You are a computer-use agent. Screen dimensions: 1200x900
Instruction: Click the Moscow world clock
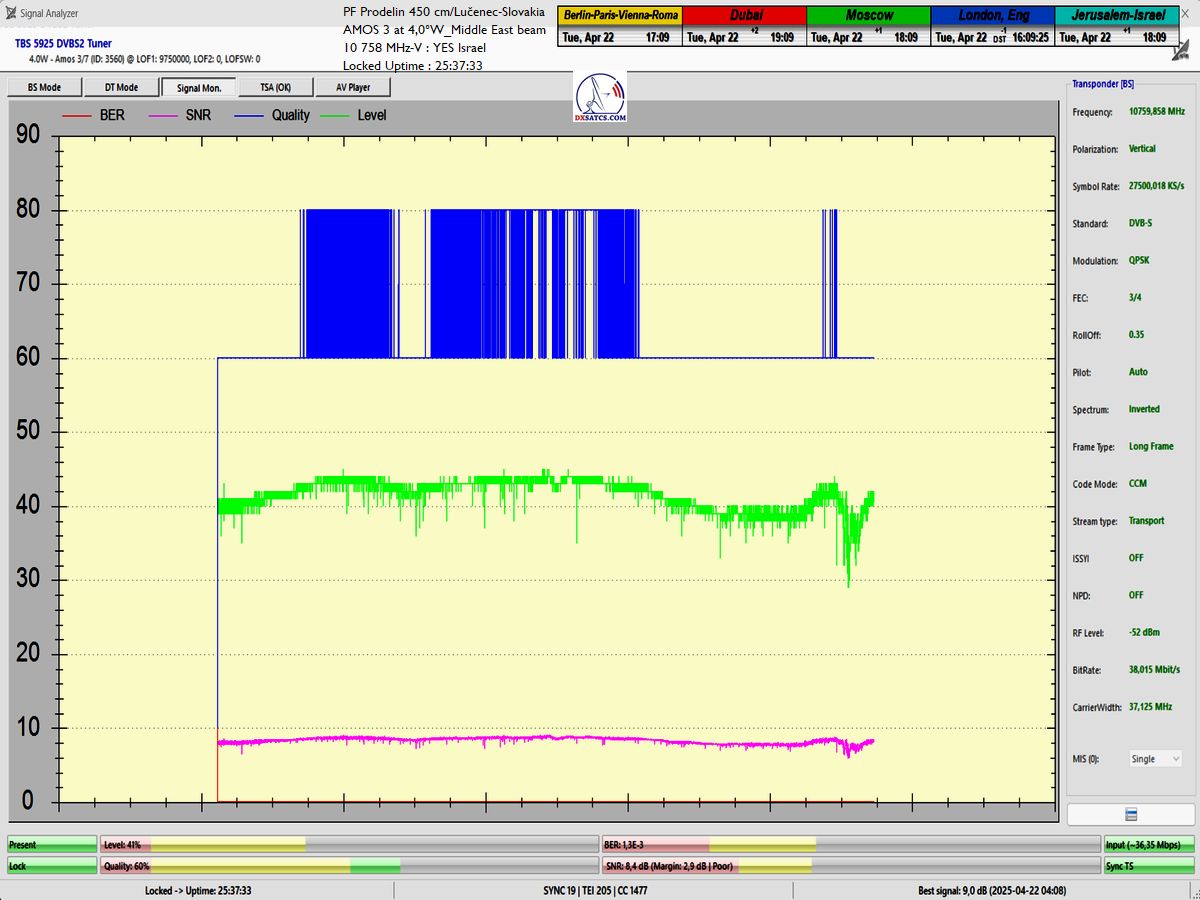pyautogui.click(x=868, y=27)
